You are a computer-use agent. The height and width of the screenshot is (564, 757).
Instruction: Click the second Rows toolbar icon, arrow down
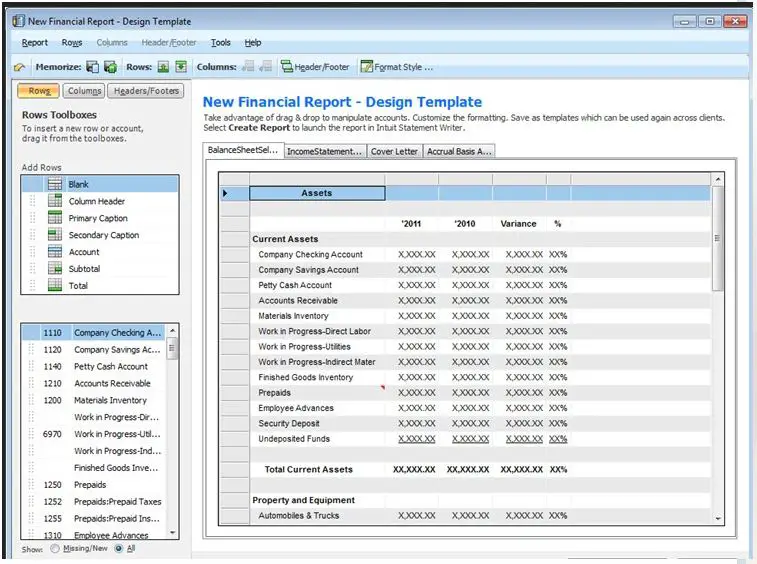[x=181, y=67]
